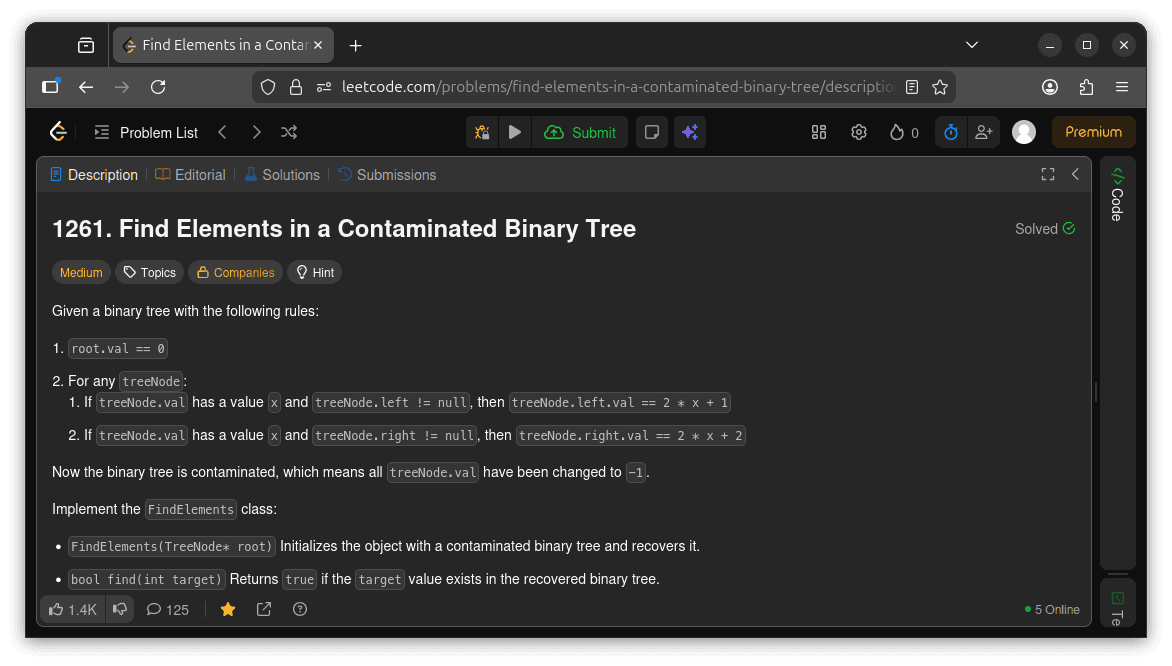This screenshot has width=1172, height=666.
Task: Reveal hidden tabs via the browser chevron
Action: point(971,44)
